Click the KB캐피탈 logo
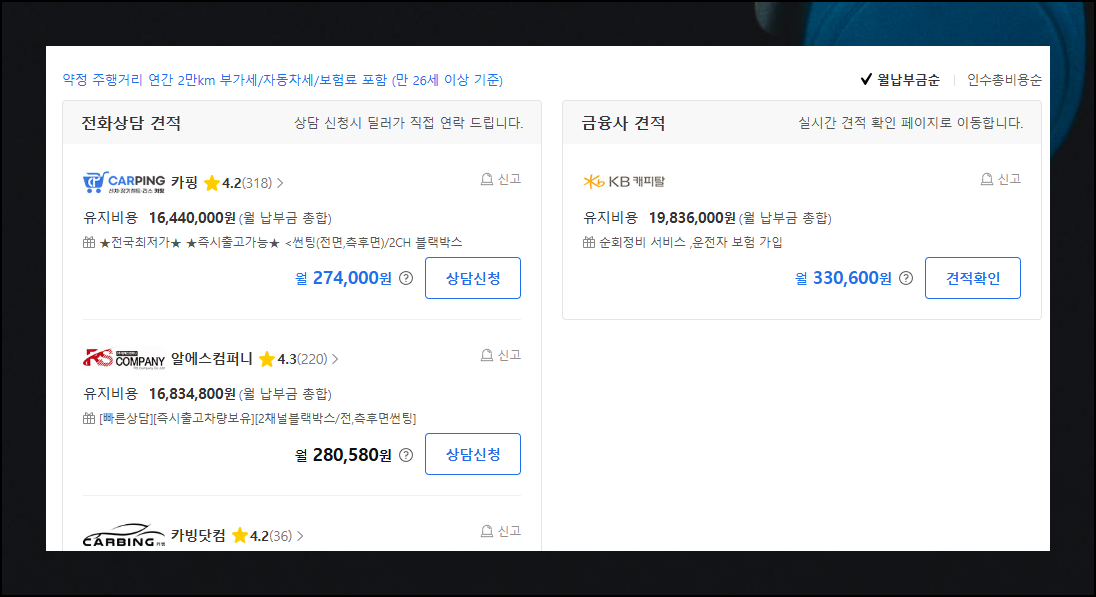Viewport: 1096px width, 597px height. click(x=623, y=182)
